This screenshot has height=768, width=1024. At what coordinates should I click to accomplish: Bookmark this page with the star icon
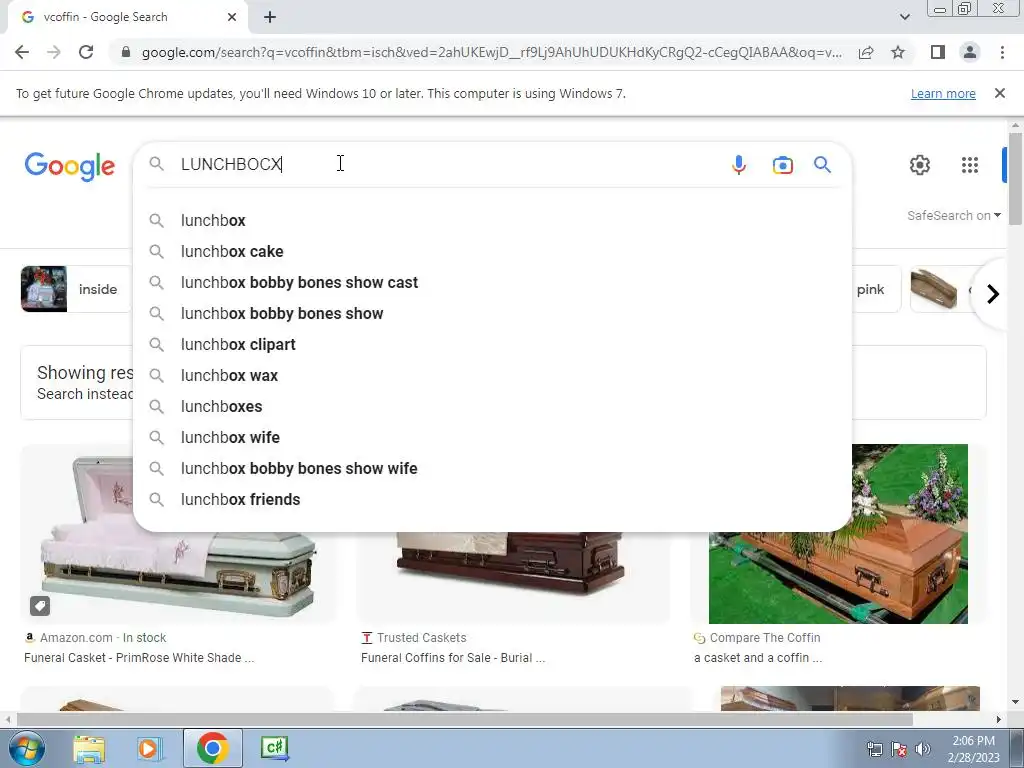pyautogui.click(x=898, y=52)
